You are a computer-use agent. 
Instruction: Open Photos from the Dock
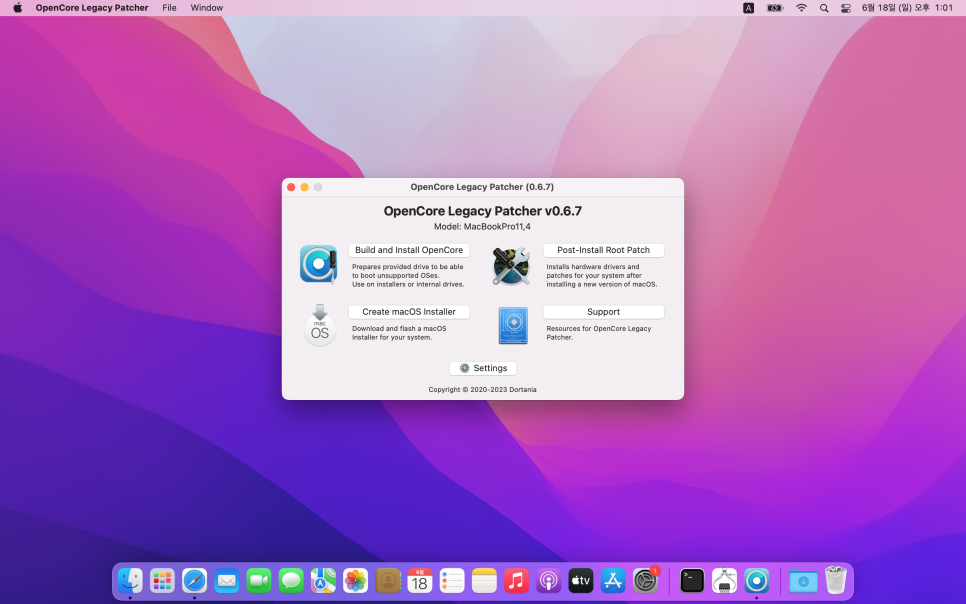click(355, 581)
